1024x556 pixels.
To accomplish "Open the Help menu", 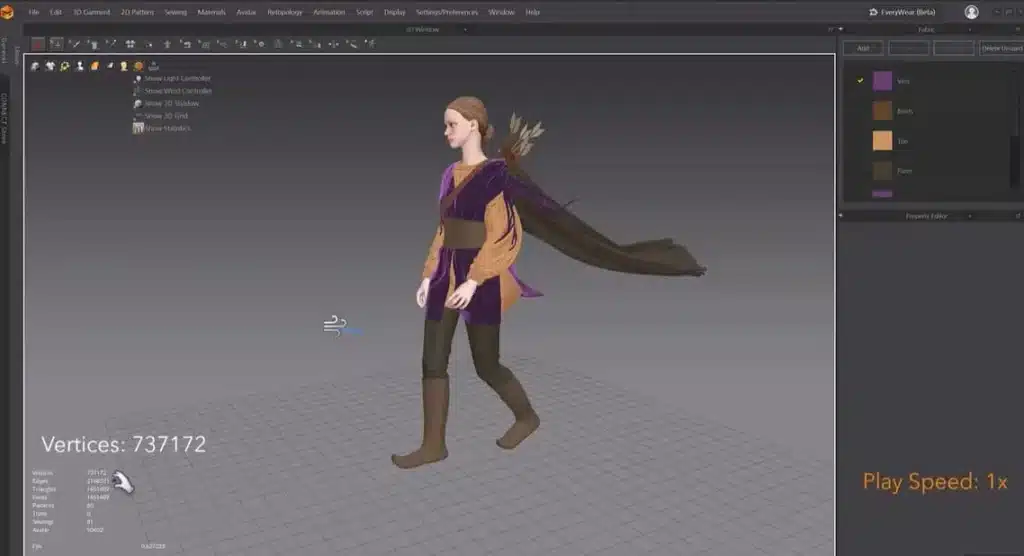I will pyautogui.click(x=533, y=12).
